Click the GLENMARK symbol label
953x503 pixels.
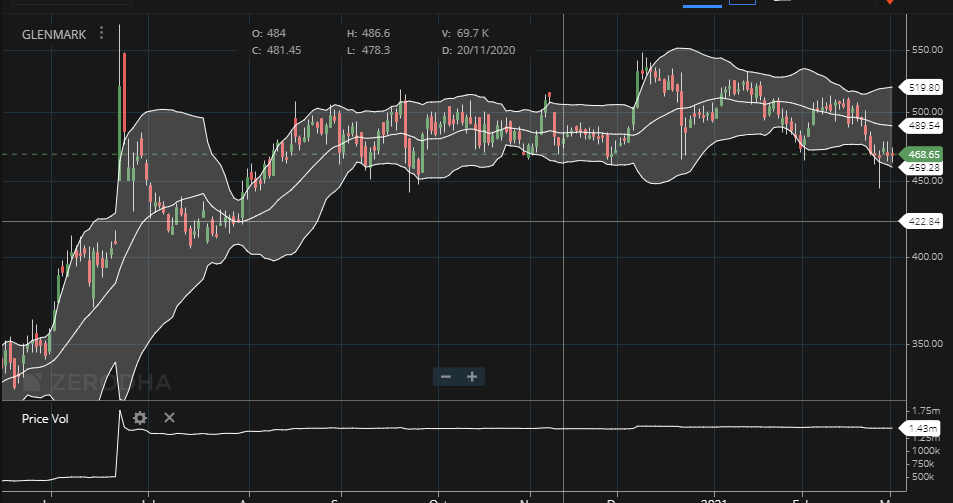(54, 35)
